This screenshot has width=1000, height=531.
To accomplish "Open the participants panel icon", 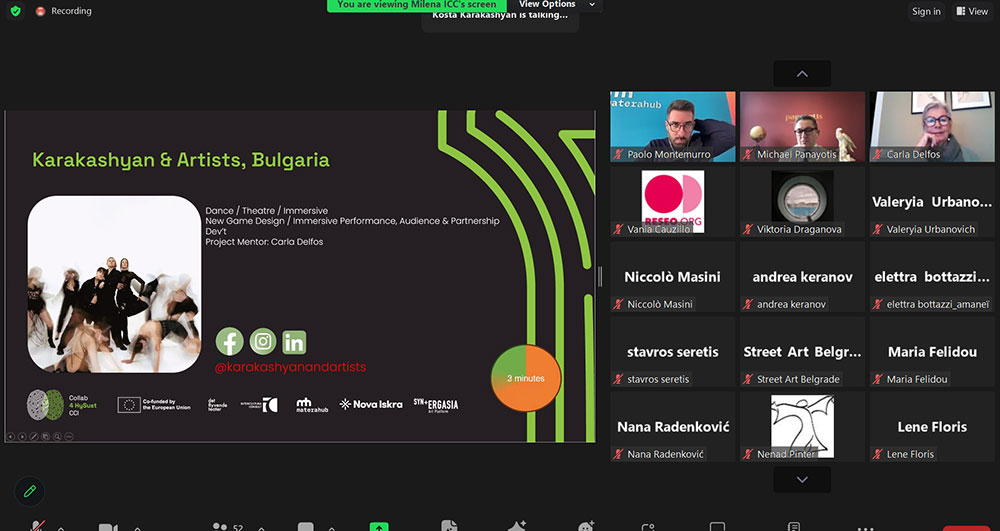I will coord(221,526).
